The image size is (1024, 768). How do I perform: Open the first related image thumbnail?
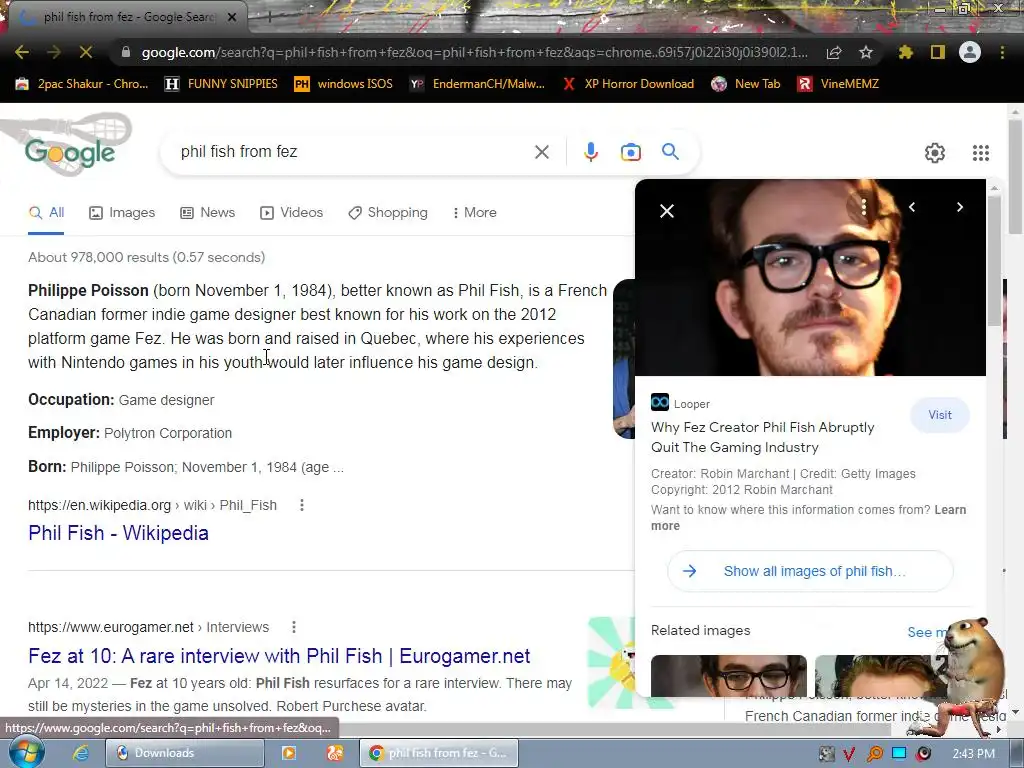pyautogui.click(x=729, y=676)
